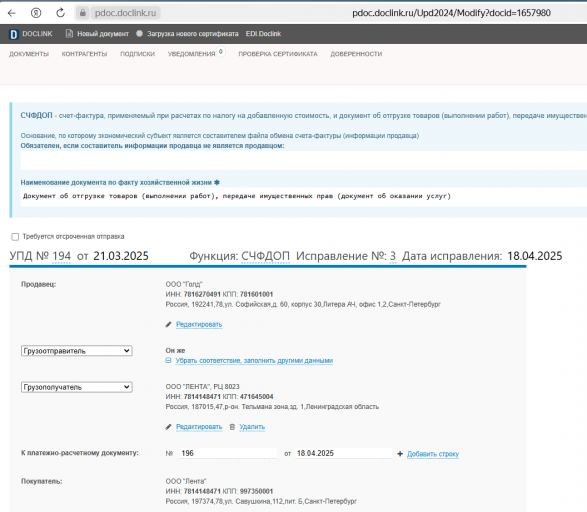
Task: Open ПРОВЕРКА СЕРТИФИКАТА menu item
Action: click(x=278, y=54)
